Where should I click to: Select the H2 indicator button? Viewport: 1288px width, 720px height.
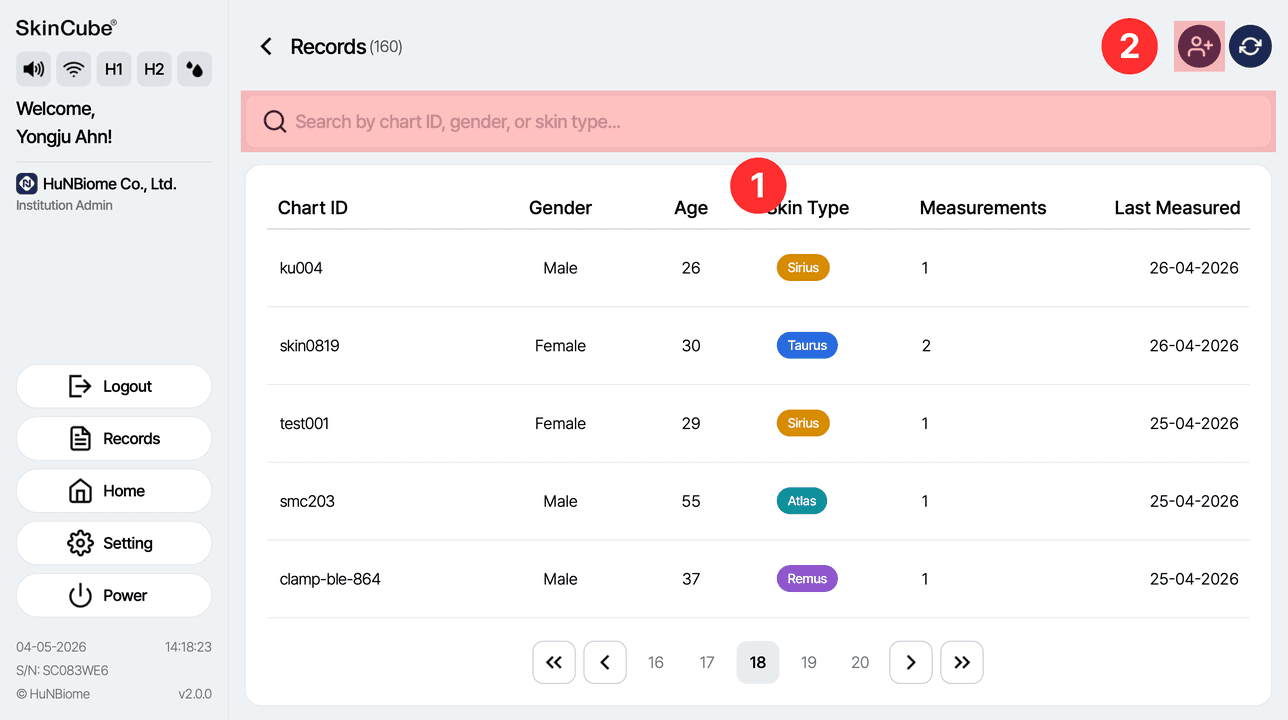pyautogui.click(x=154, y=69)
